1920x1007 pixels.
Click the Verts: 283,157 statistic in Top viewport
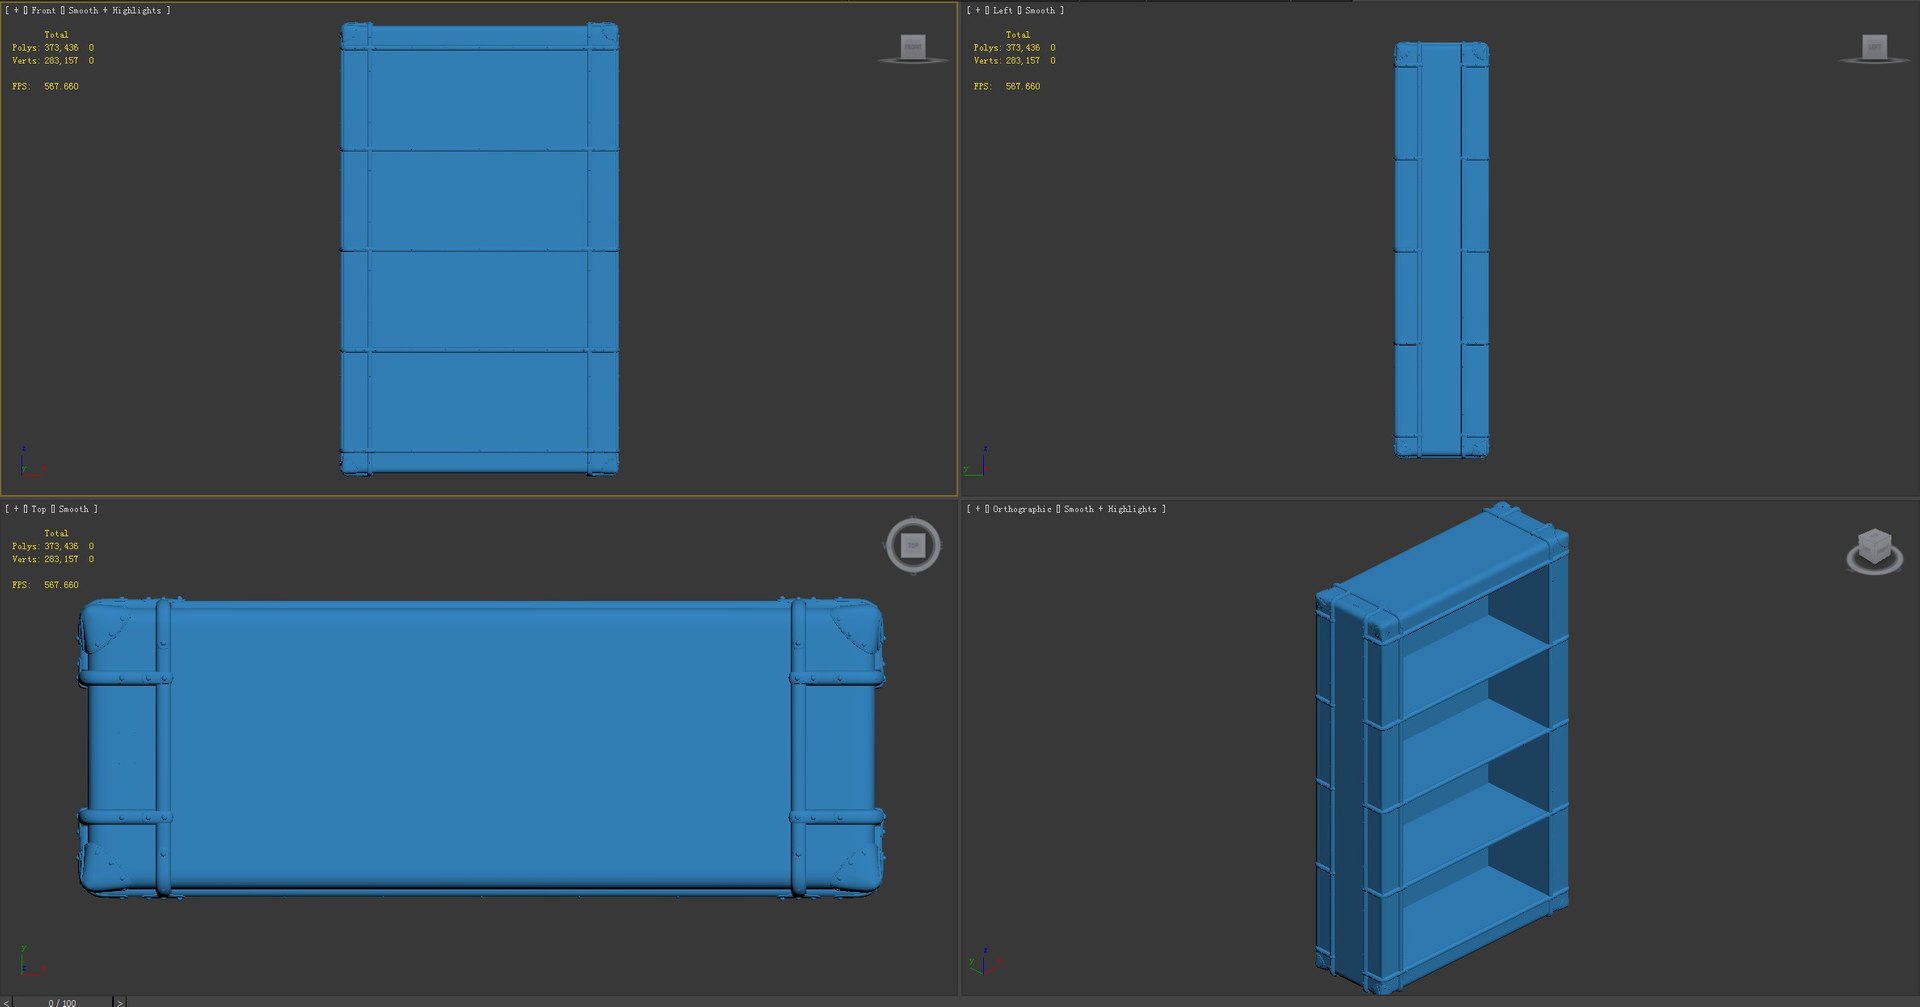[x=45, y=559]
